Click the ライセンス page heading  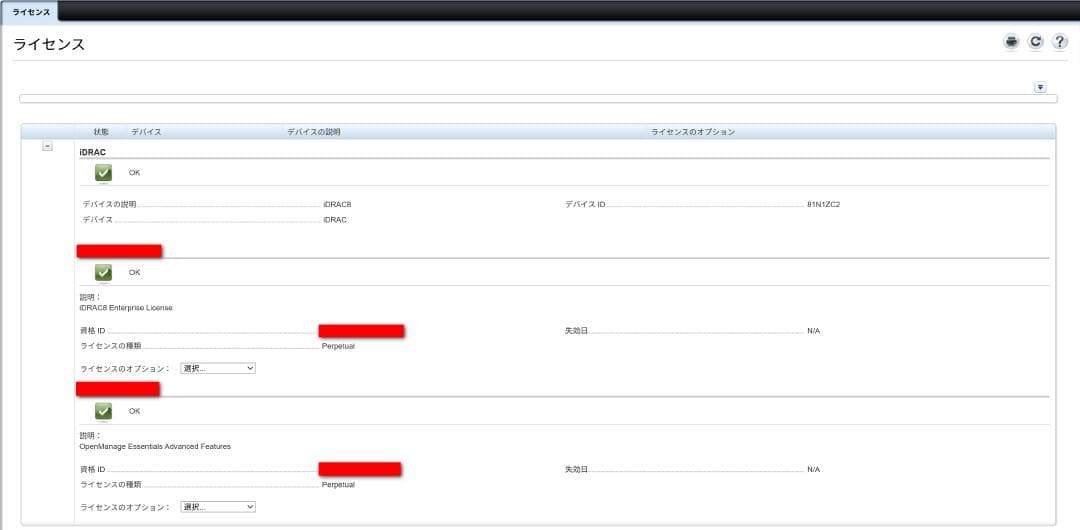coord(49,44)
